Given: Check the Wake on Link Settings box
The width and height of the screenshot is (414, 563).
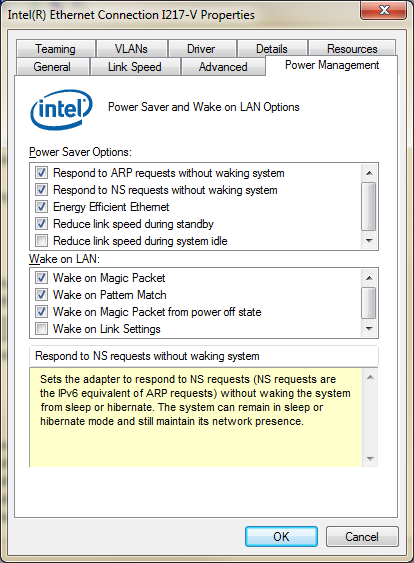Looking at the screenshot, I should (x=41, y=329).
